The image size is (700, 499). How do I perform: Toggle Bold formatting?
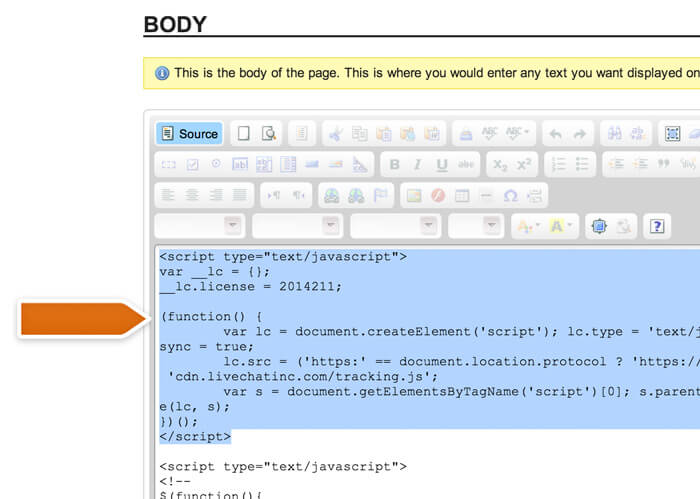click(394, 165)
